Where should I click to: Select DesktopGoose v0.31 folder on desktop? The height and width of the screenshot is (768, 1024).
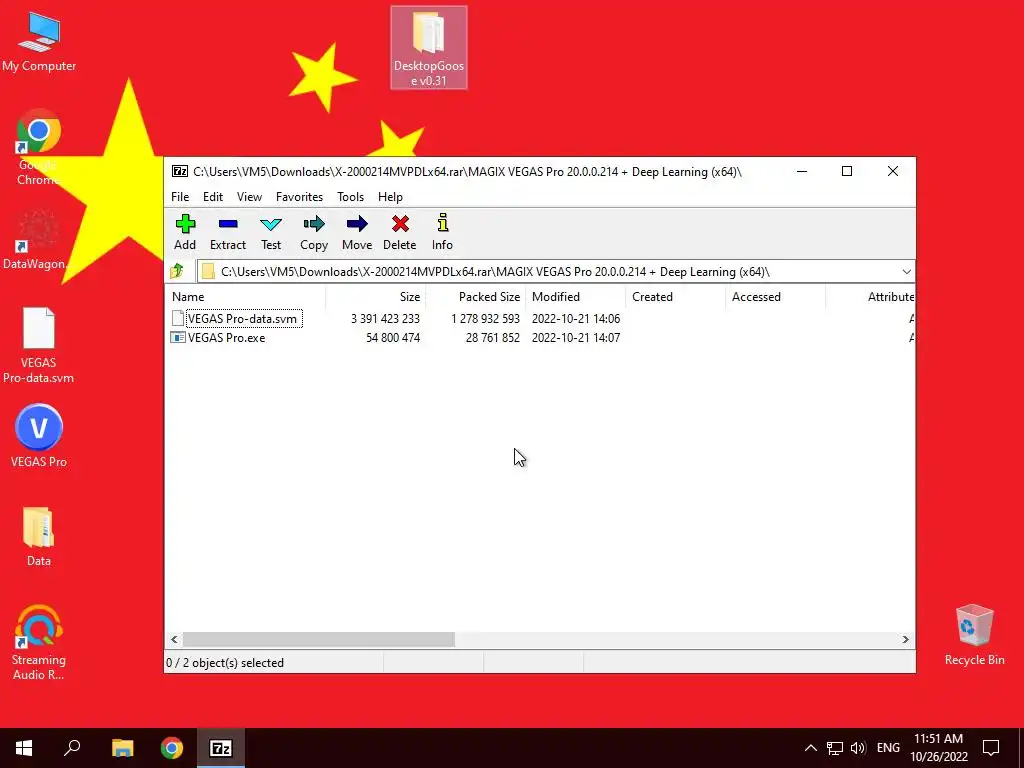click(429, 48)
